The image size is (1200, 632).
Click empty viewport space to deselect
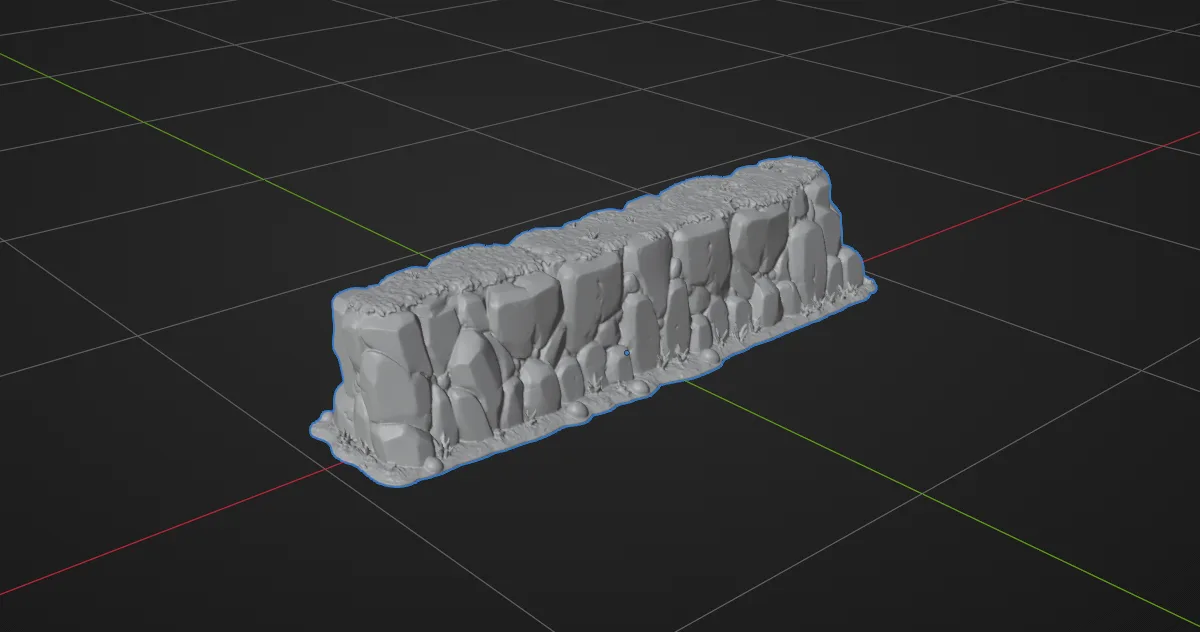coord(200,250)
